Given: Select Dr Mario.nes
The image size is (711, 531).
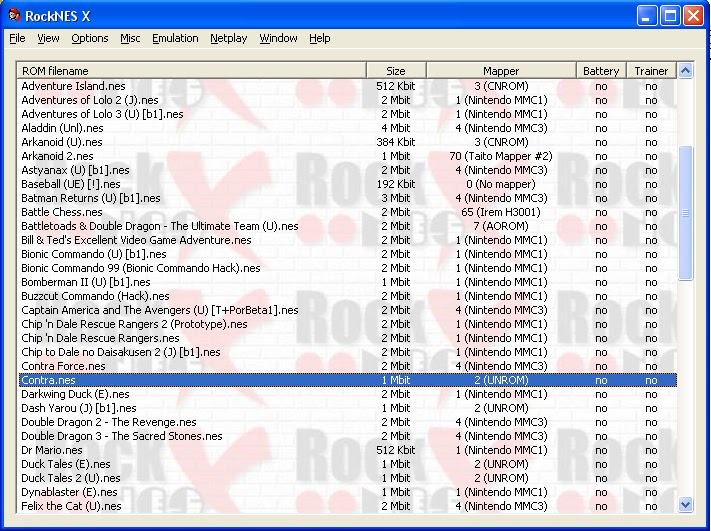Looking at the screenshot, I should coord(347,450).
